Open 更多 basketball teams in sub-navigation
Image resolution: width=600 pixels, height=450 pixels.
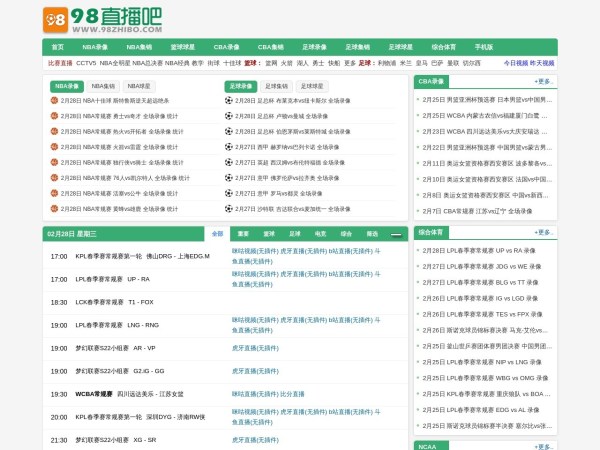point(348,63)
